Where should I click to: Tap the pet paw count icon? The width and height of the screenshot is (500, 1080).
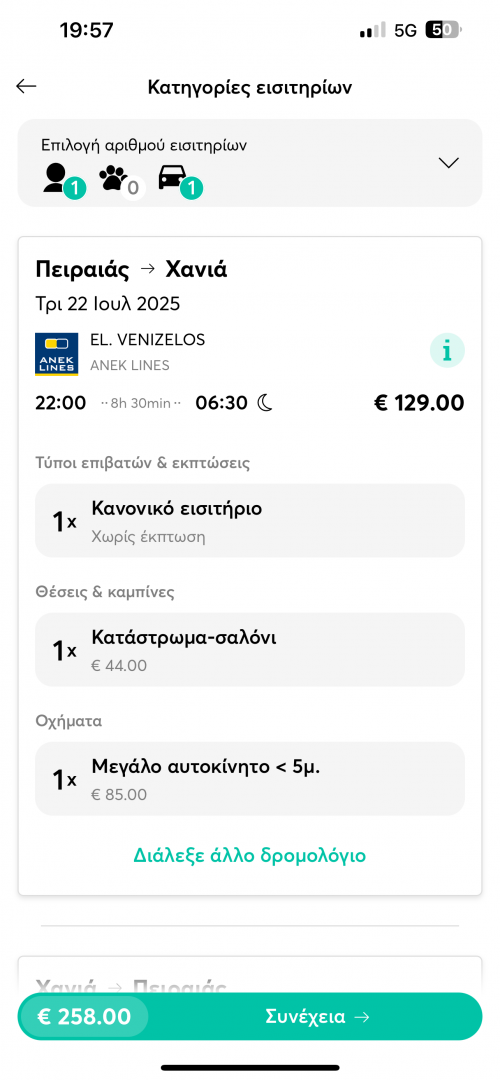122,179
